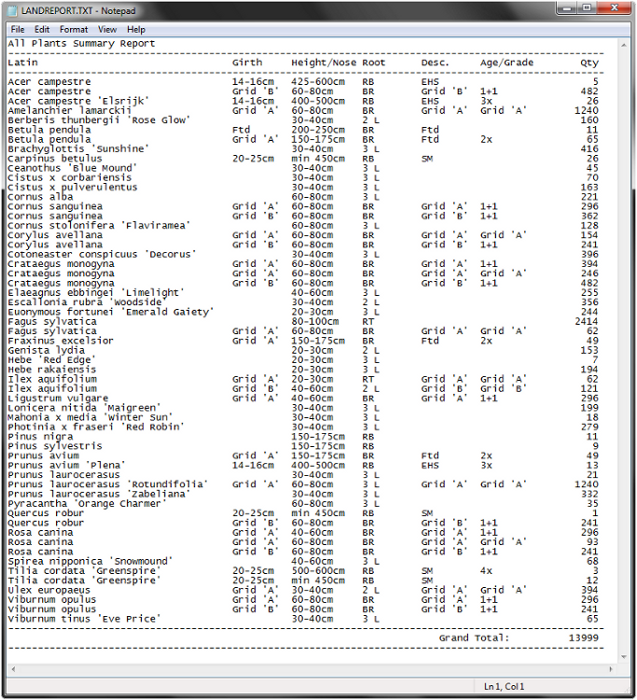Click 'Euonymous fortunei 'Emerald Gaiety'' text
This screenshot has width=637, height=700.
click(111, 312)
